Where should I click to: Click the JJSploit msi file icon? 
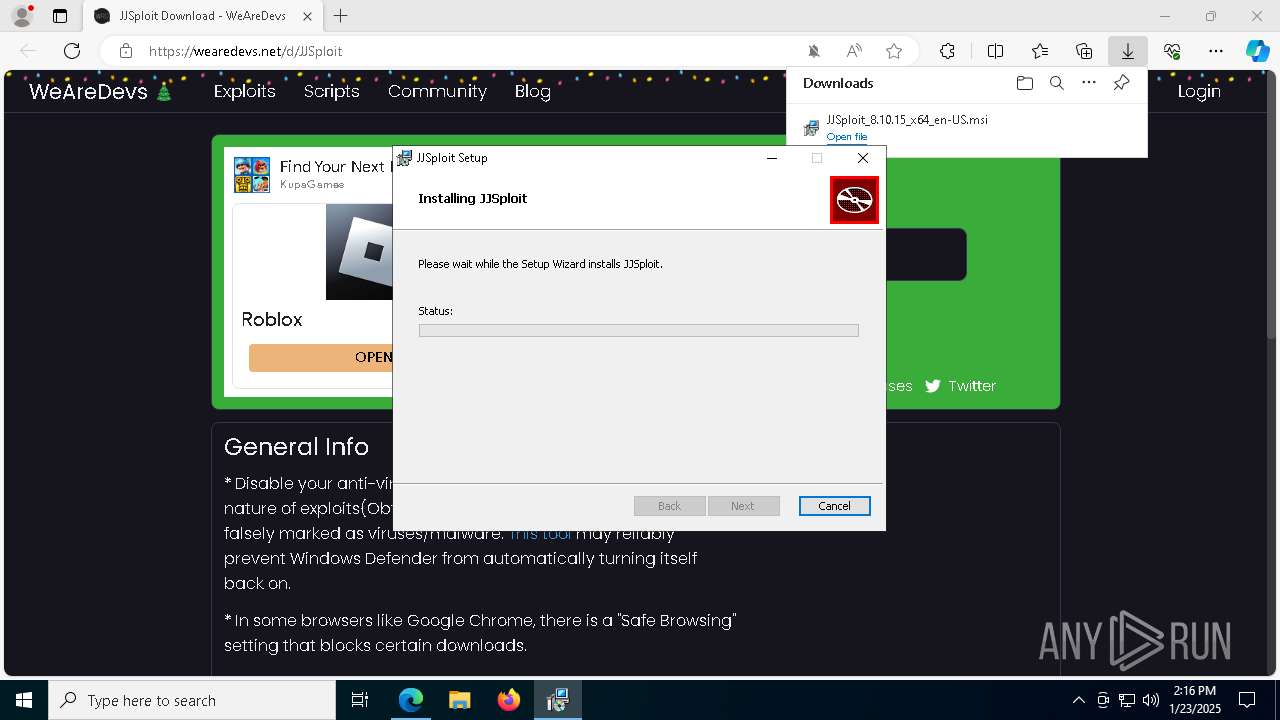point(811,128)
